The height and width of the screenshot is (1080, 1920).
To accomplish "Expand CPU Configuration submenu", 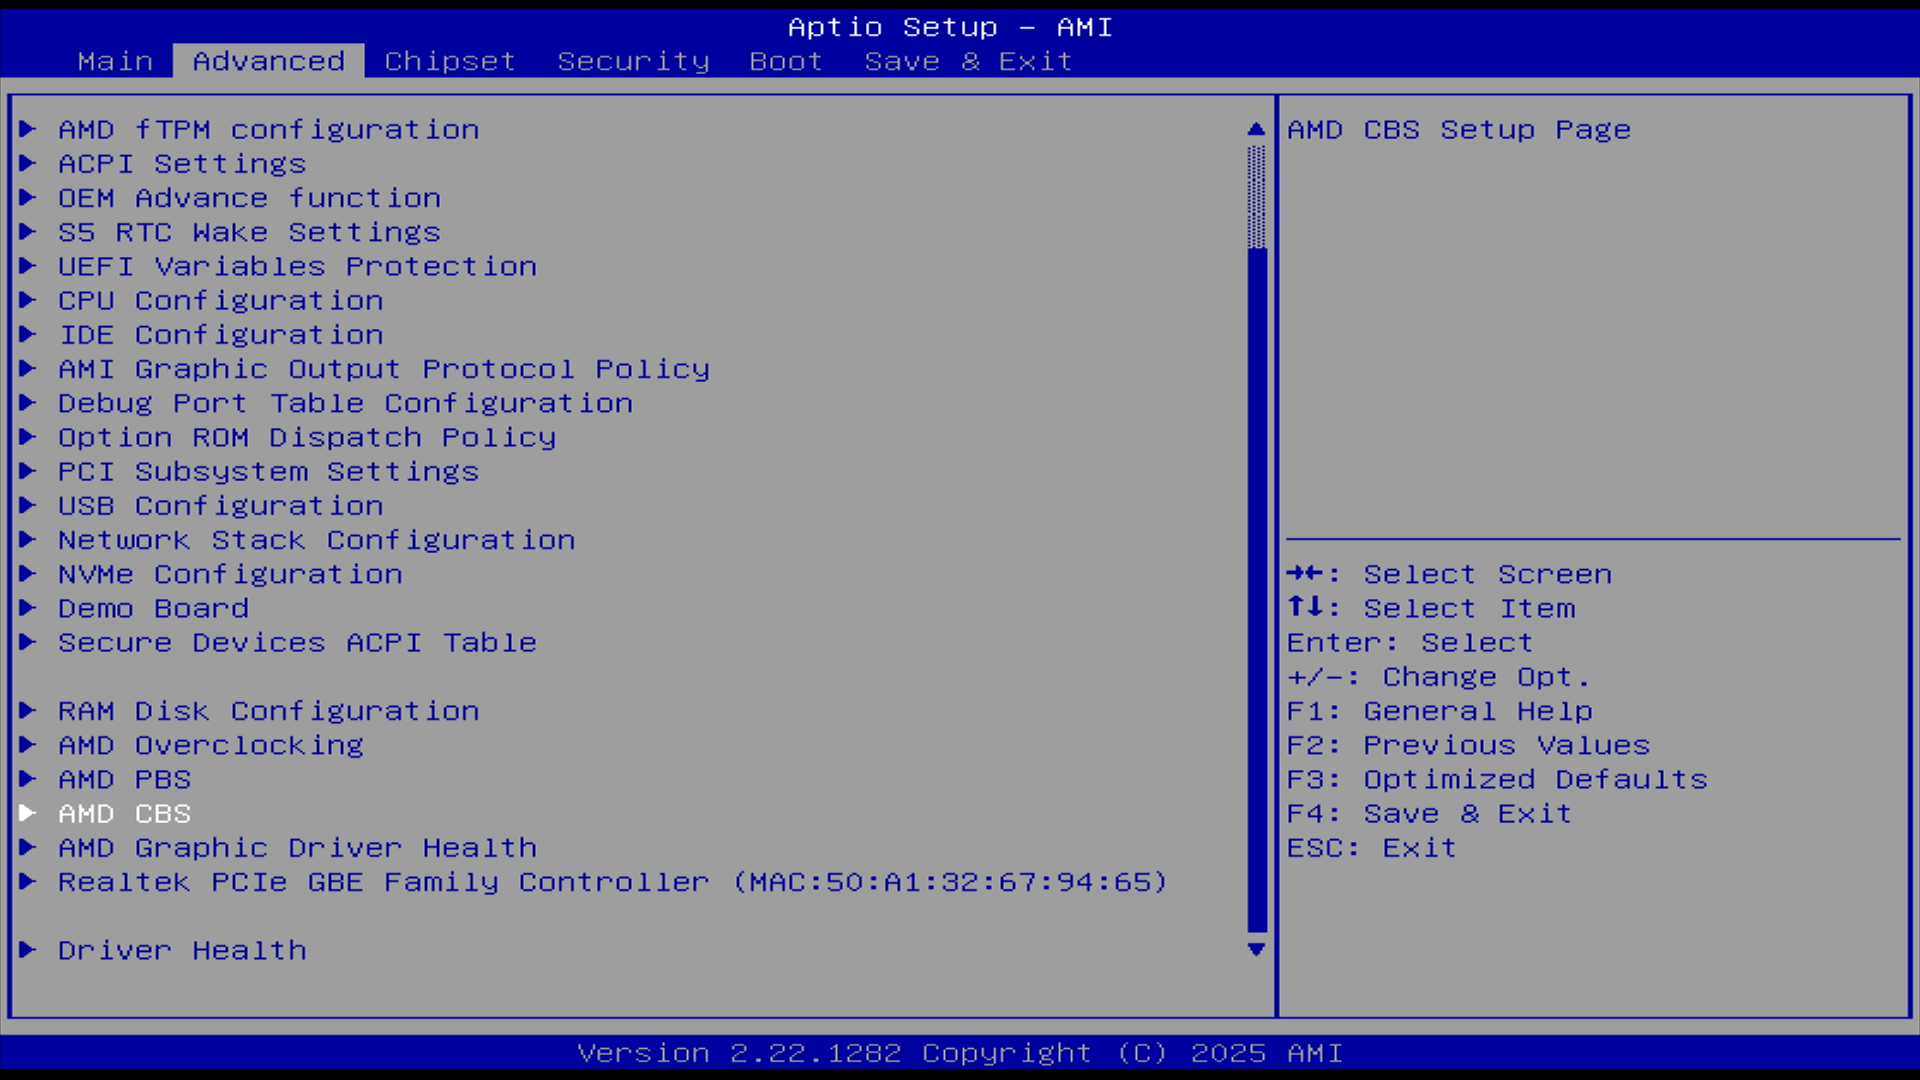I will point(220,300).
